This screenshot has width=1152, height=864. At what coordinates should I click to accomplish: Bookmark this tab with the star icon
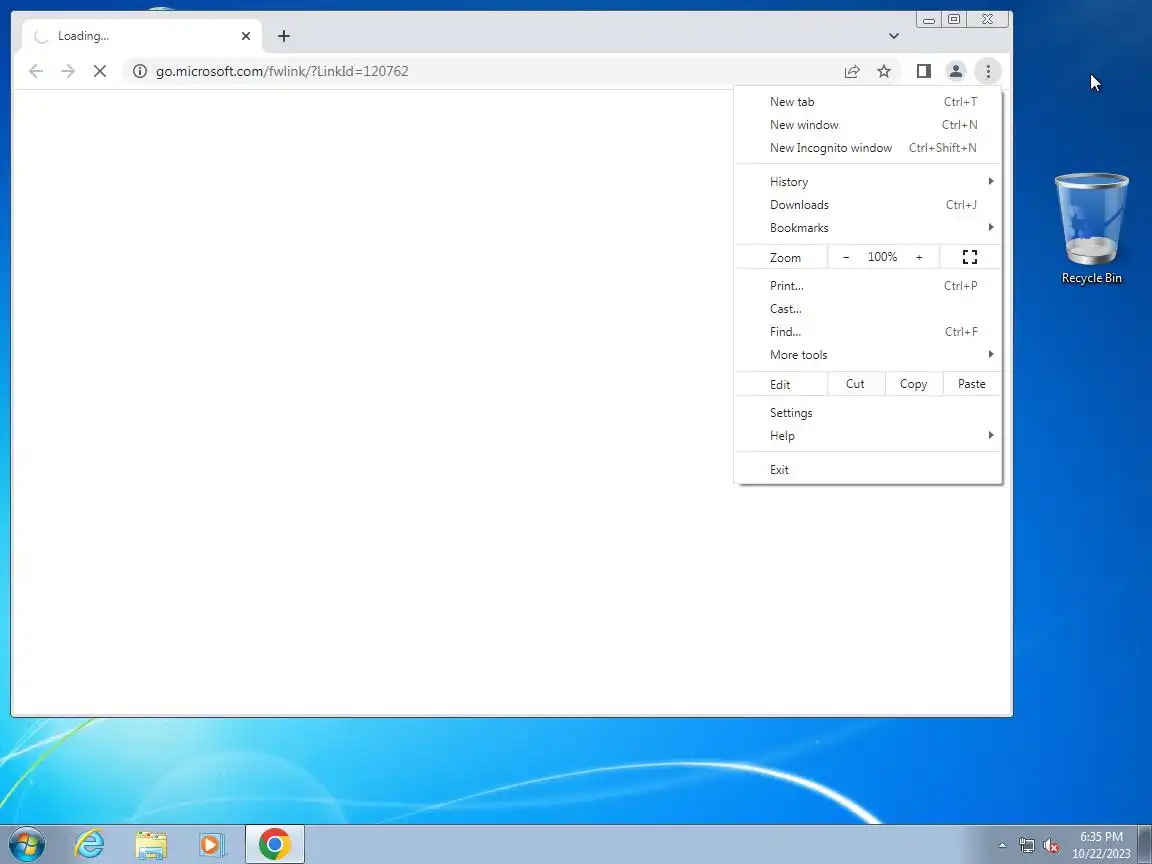[x=884, y=71]
